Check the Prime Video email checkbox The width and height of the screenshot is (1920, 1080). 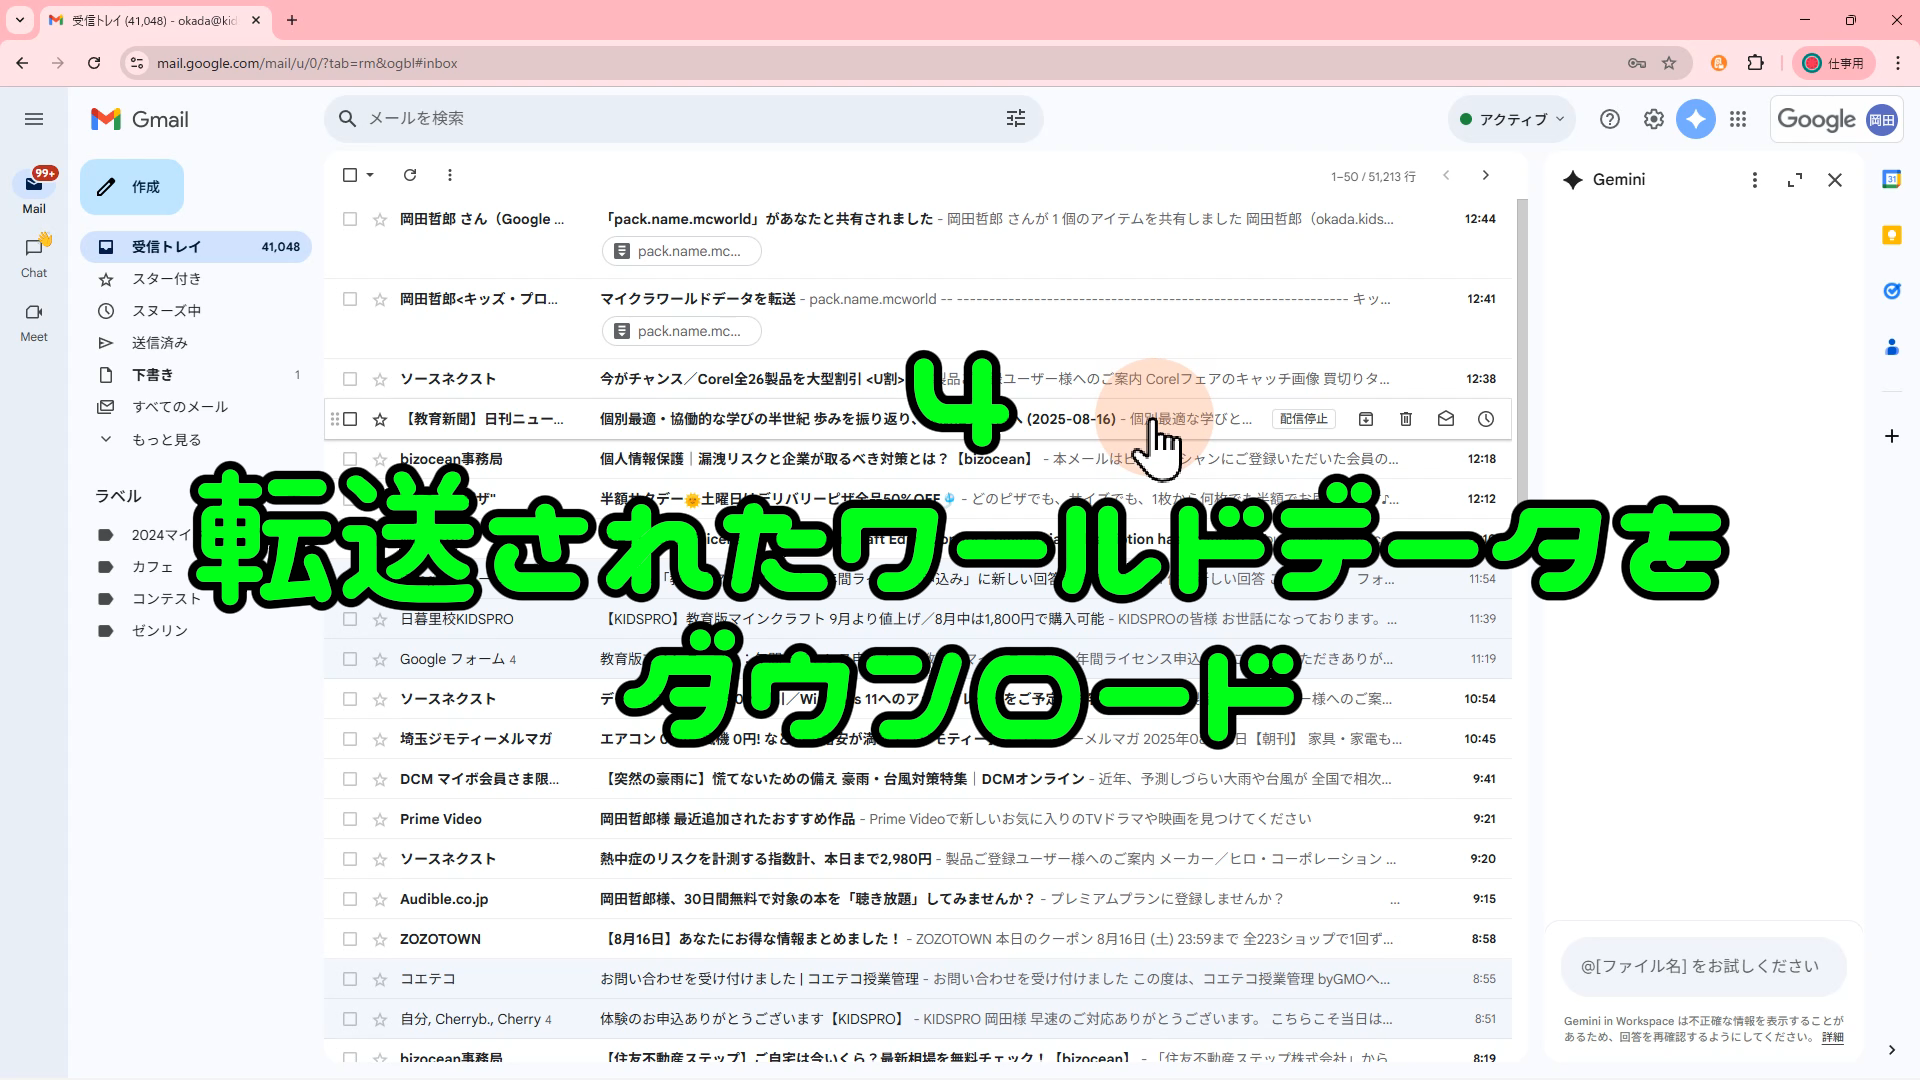350,819
